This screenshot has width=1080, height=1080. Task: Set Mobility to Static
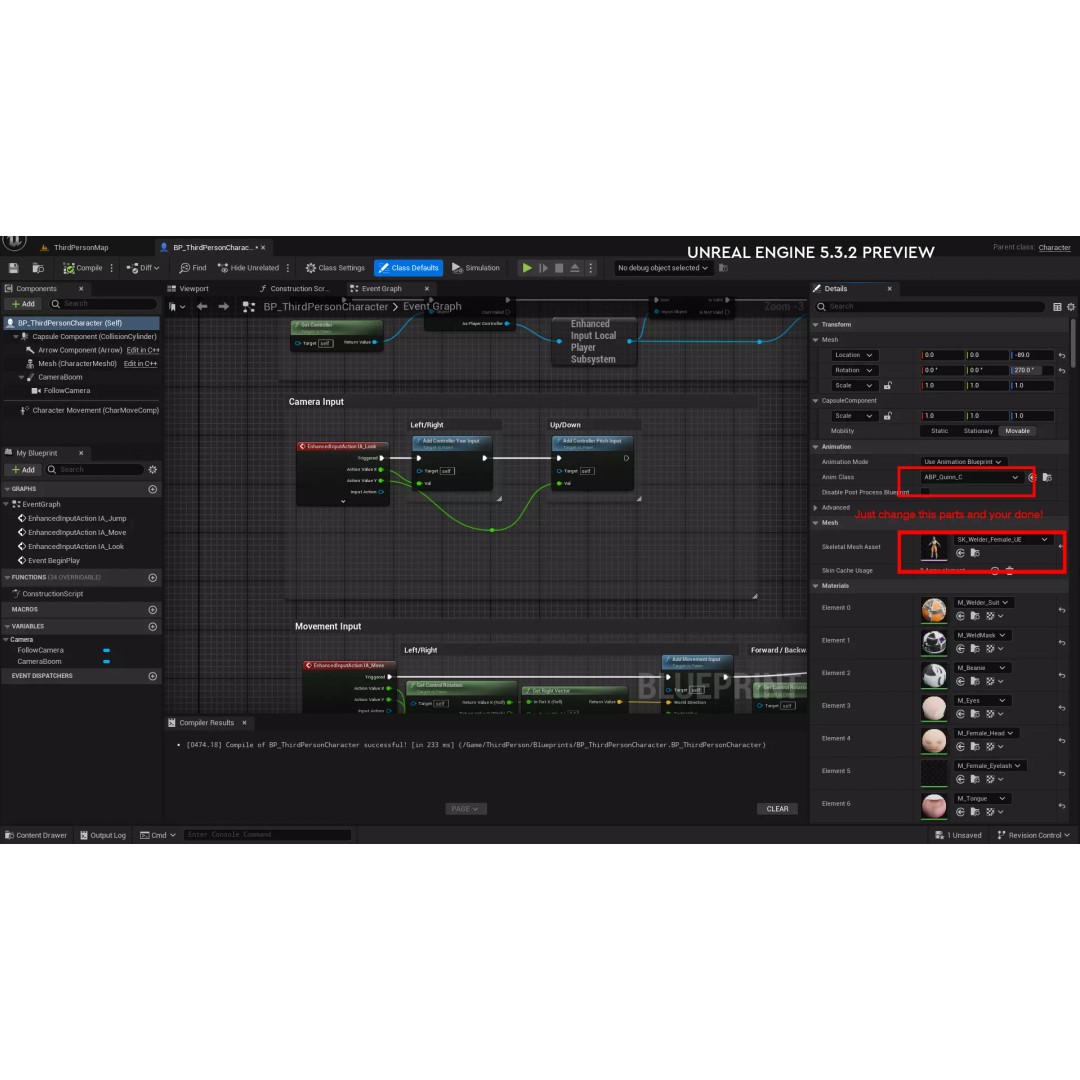[939, 431]
